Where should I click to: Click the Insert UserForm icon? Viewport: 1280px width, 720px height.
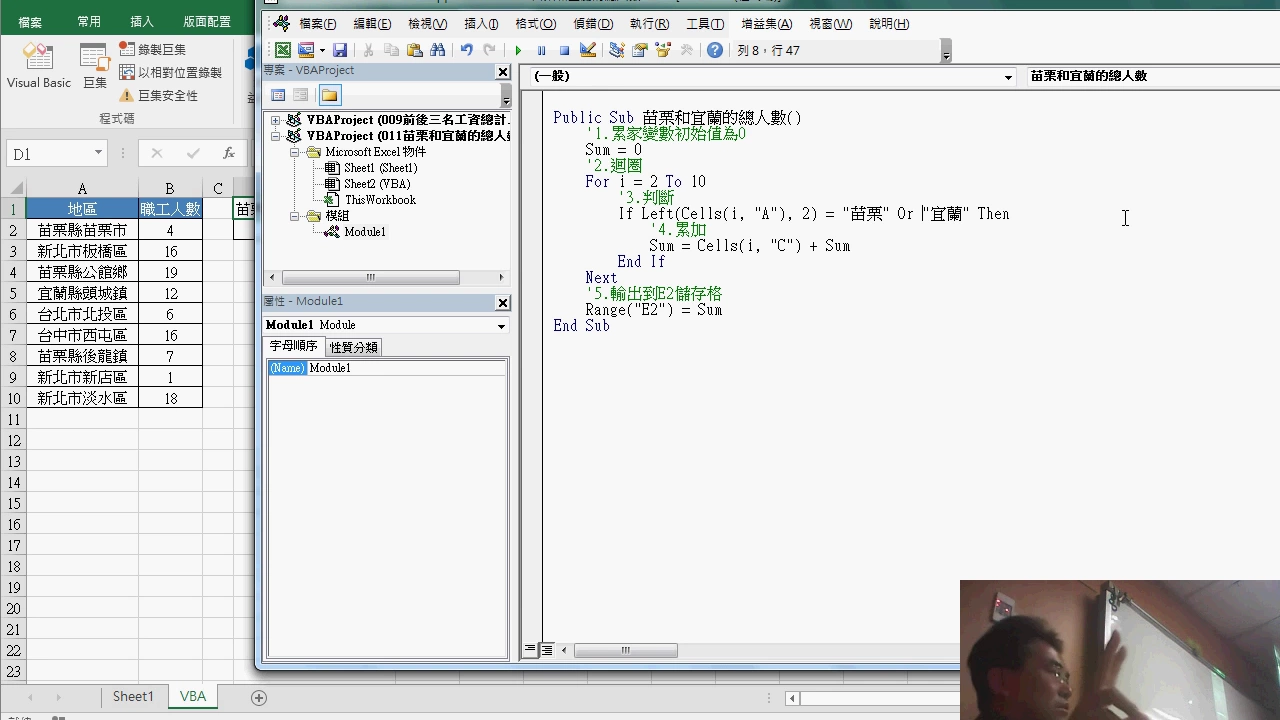(305, 50)
